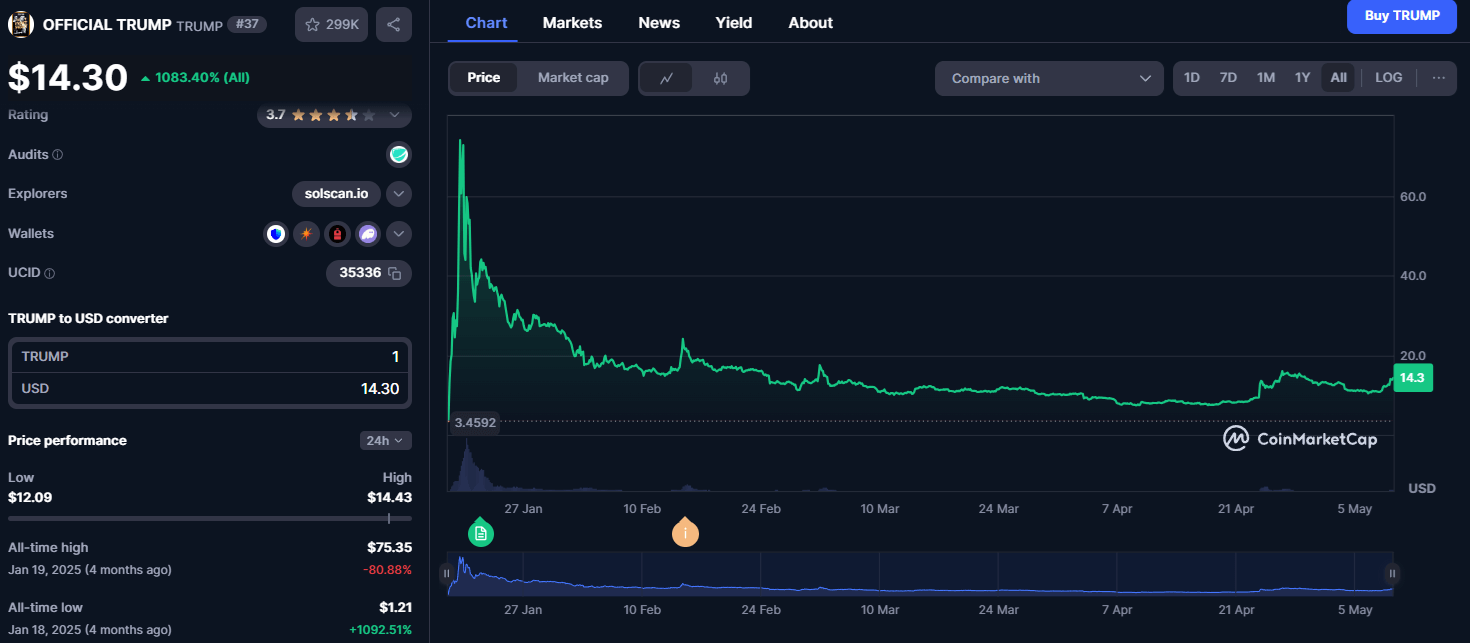Click the USD amount converter field
Viewport: 1470px width, 643px height.
210,389
